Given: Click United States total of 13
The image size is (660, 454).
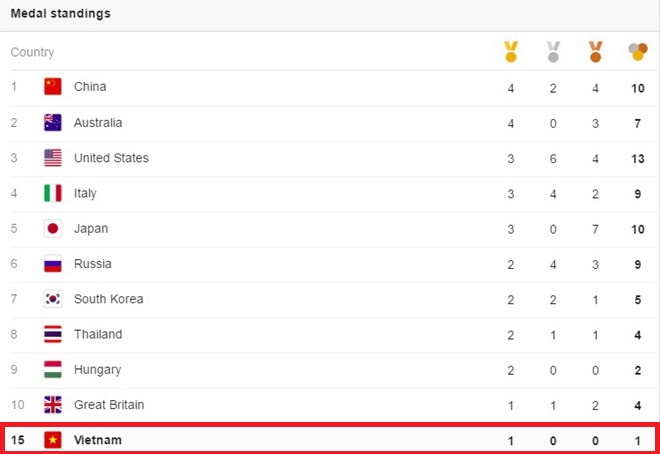Looking at the screenshot, I should pyautogui.click(x=637, y=158).
